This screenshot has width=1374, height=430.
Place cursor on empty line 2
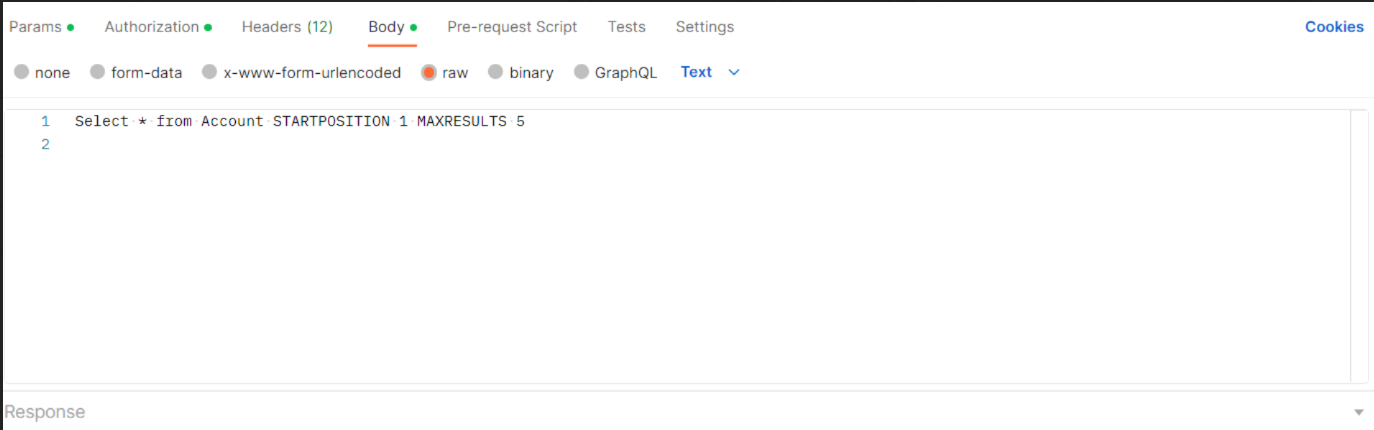tap(300, 145)
